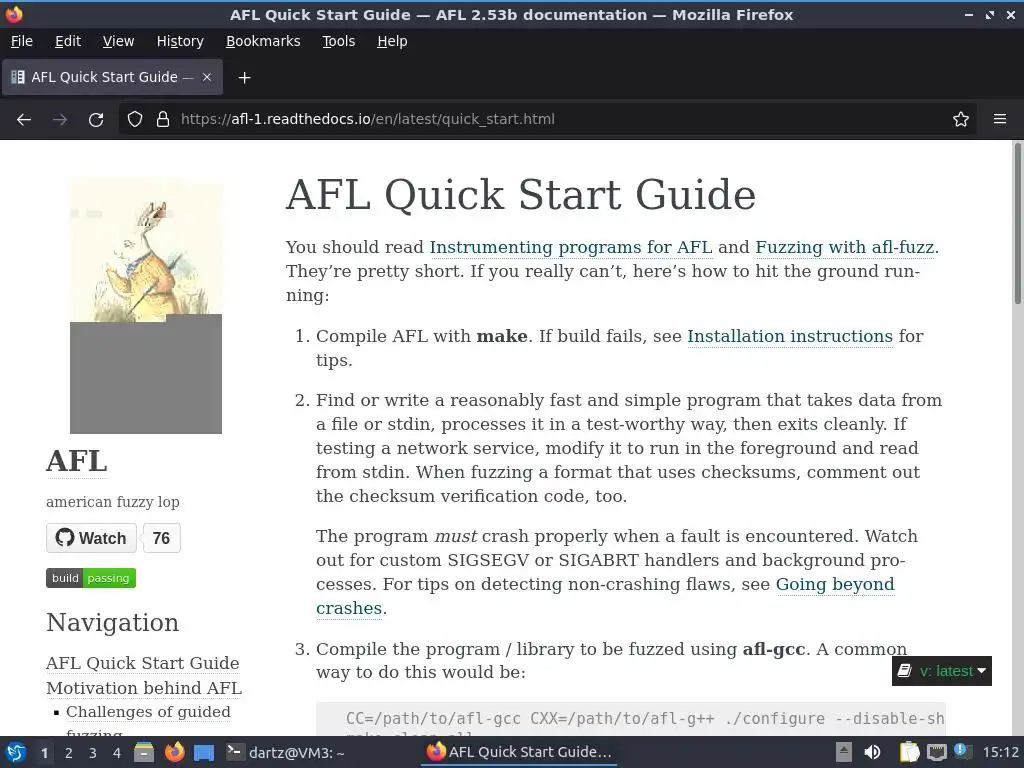Close the AFL Quick Start Guide tab
This screenshot has width=1024, height=768.
(207, 77)
